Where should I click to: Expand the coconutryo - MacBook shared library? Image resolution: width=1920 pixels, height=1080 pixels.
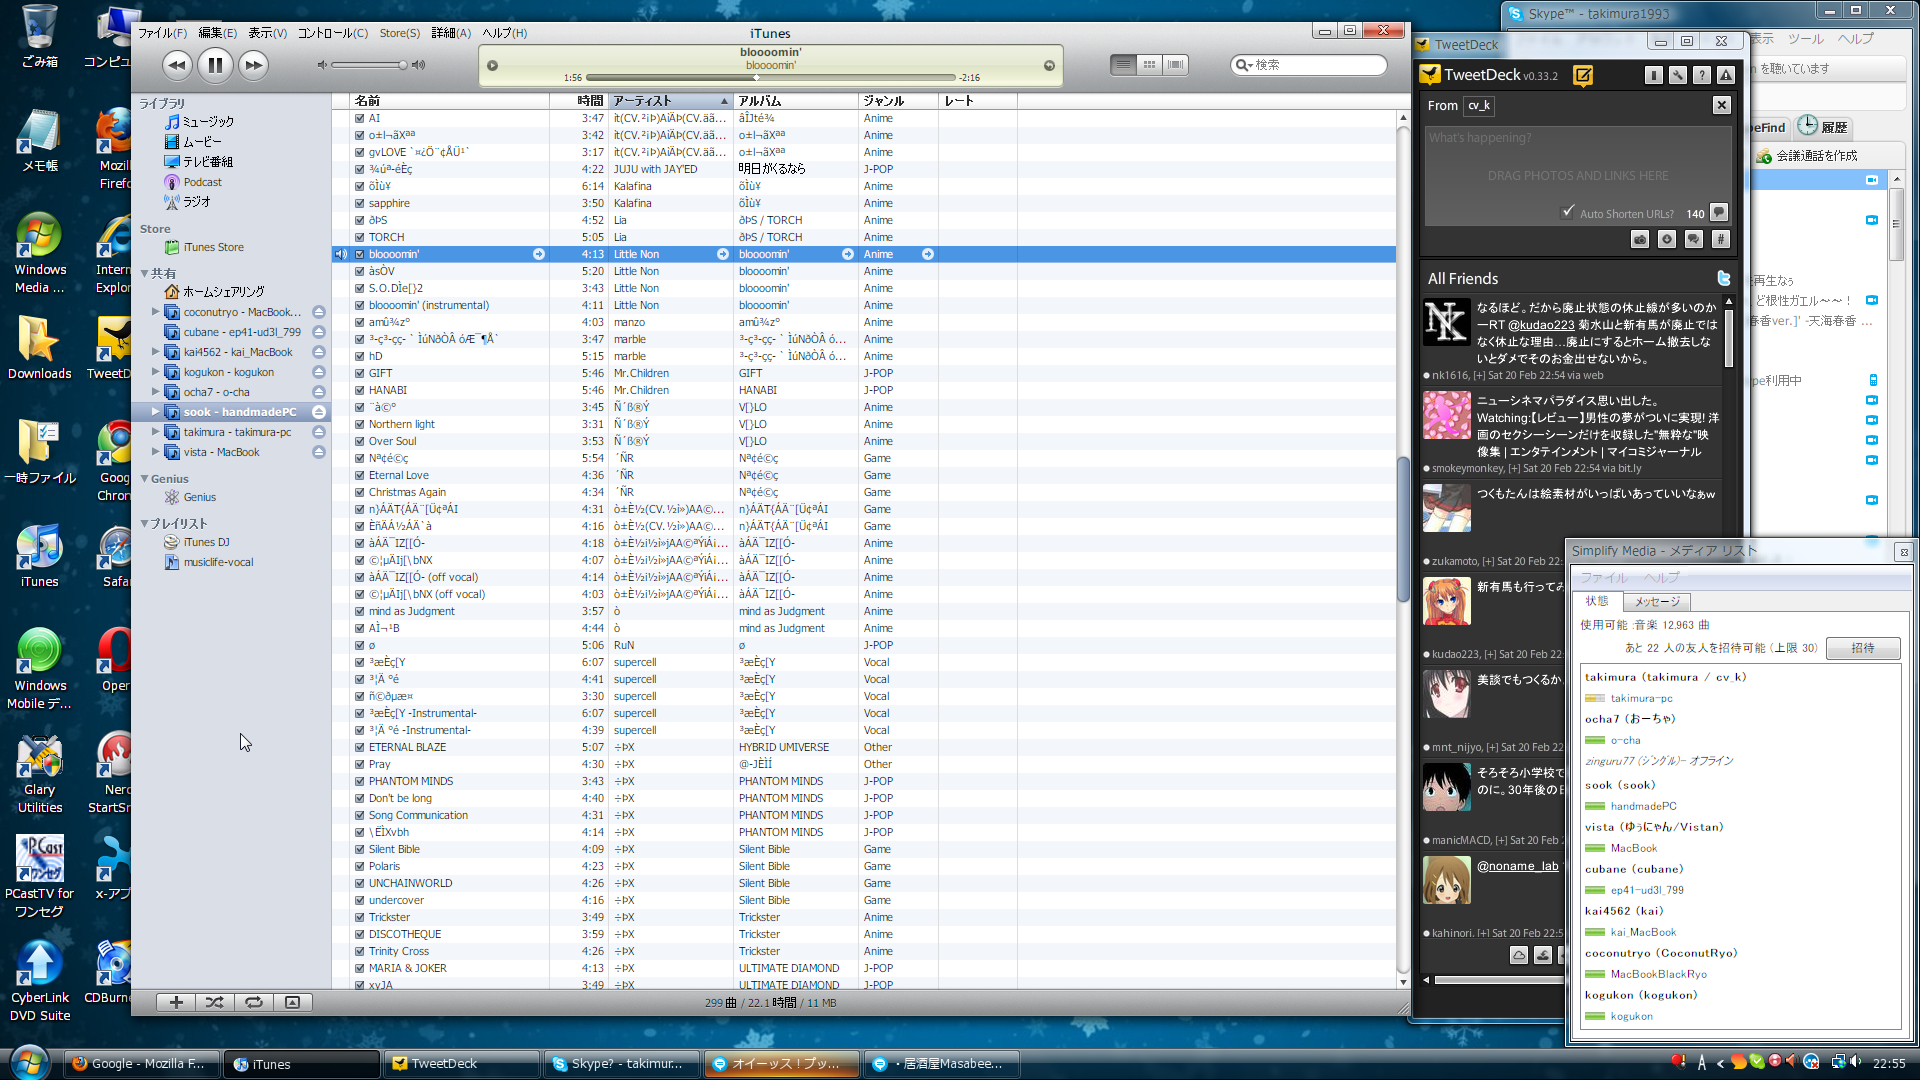click(x=155, y=312)
